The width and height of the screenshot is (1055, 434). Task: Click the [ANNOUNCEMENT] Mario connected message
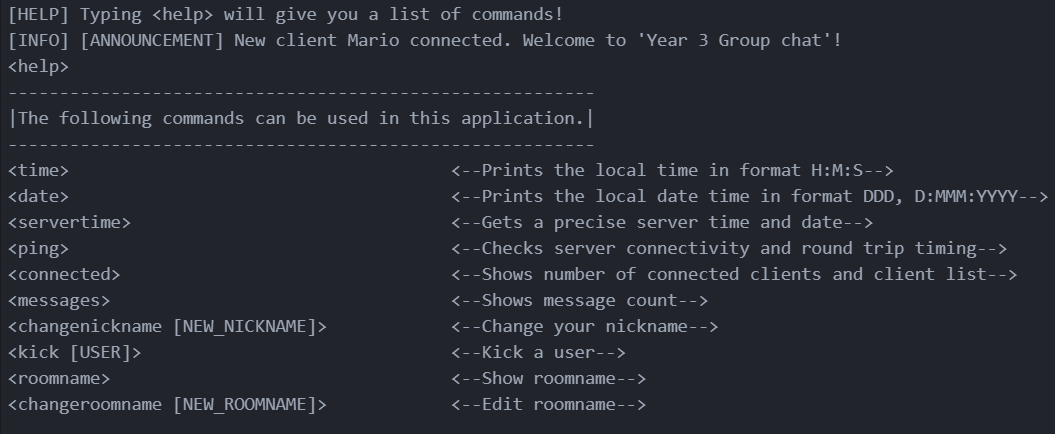[425, 40]
